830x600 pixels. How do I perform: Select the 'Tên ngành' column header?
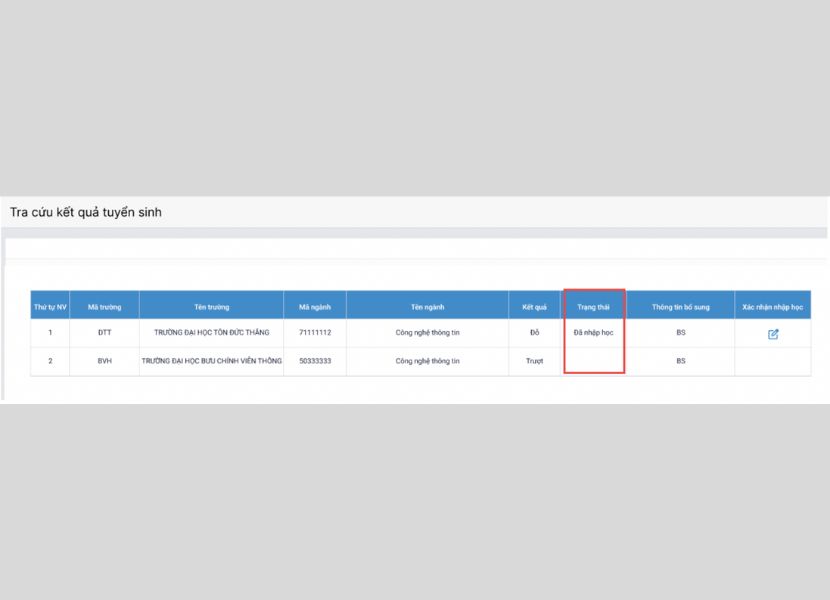427,307
